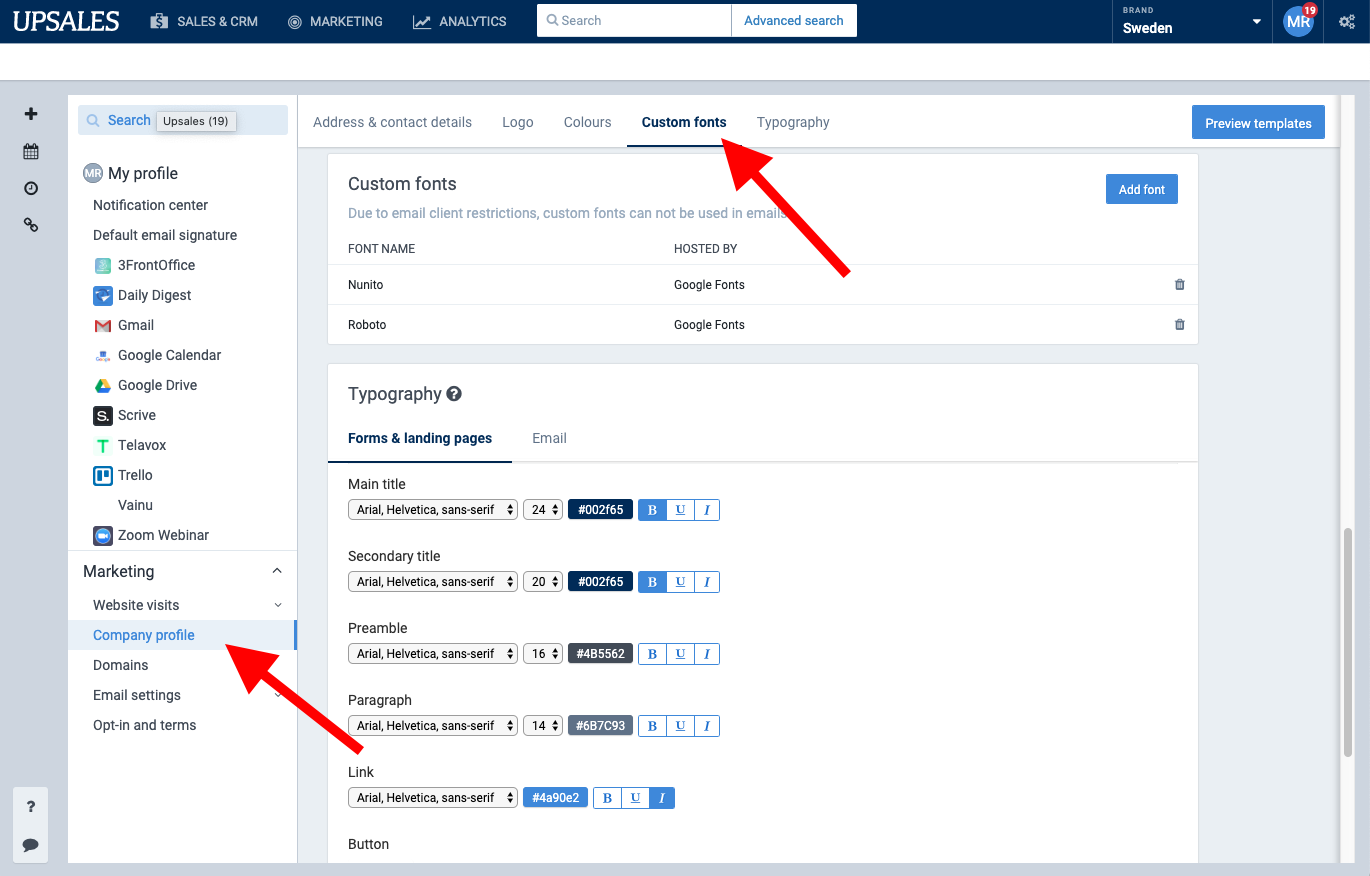Delete the Nunito custom font

[x=1179, y=284]
